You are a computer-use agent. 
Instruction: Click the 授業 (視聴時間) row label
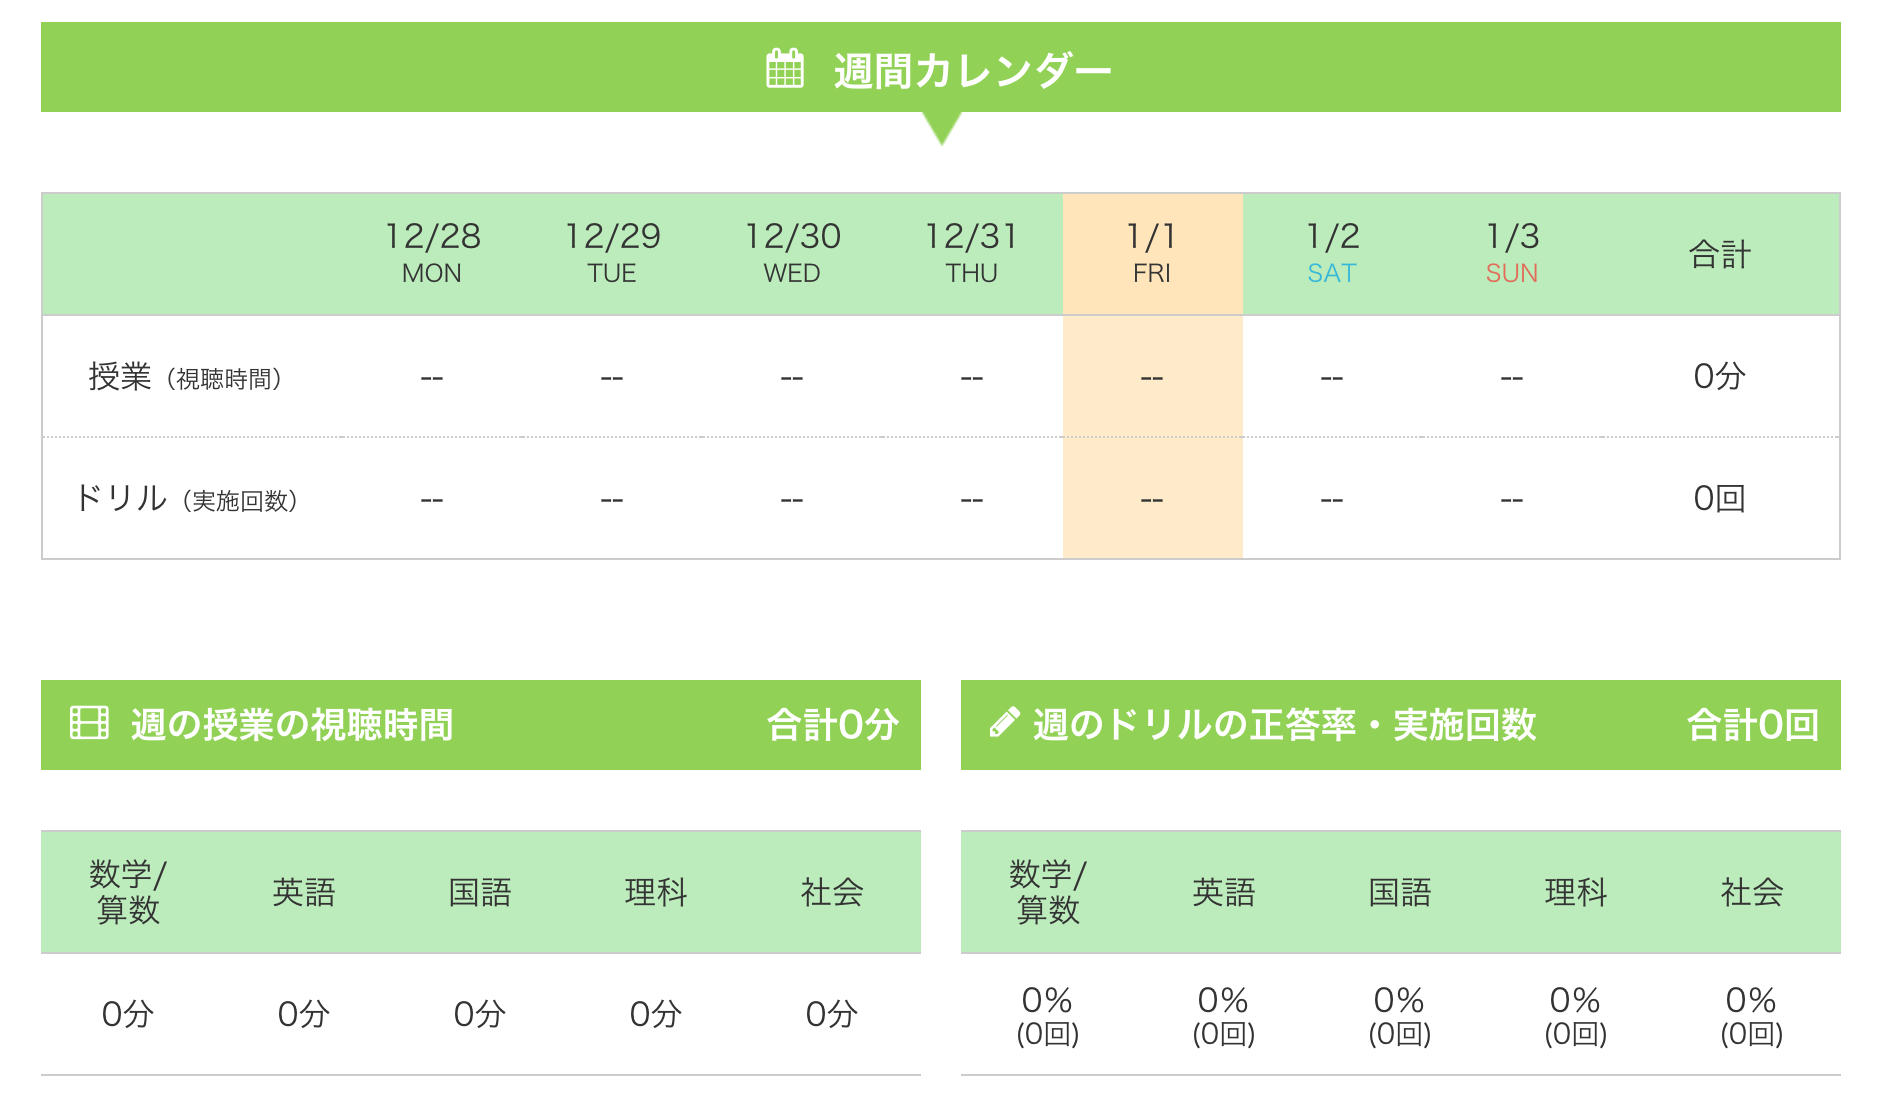tap(186, 377)
